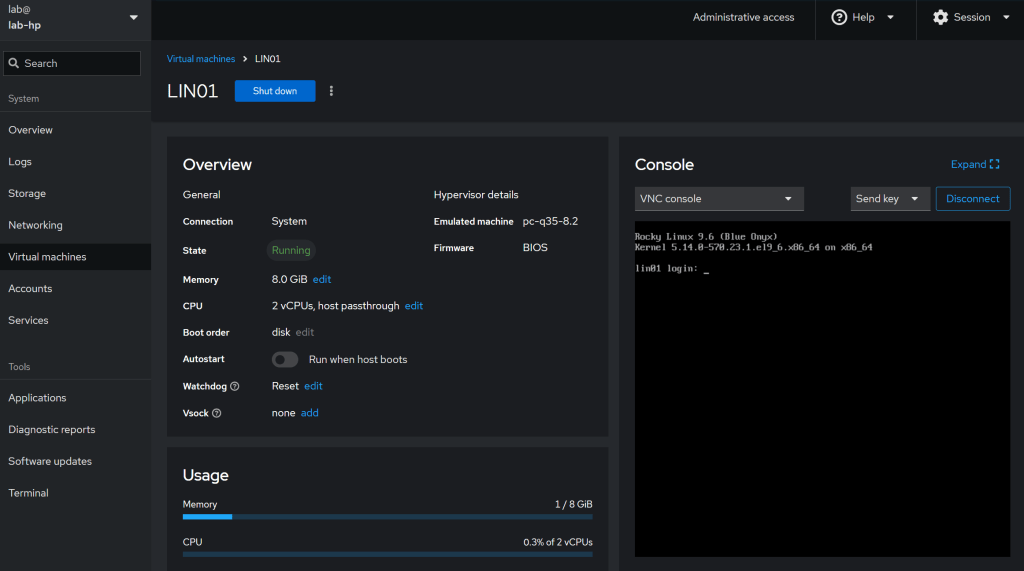Click inside the VNC console screen
The height and width of the screenshot is (571, 1024).
822,390
